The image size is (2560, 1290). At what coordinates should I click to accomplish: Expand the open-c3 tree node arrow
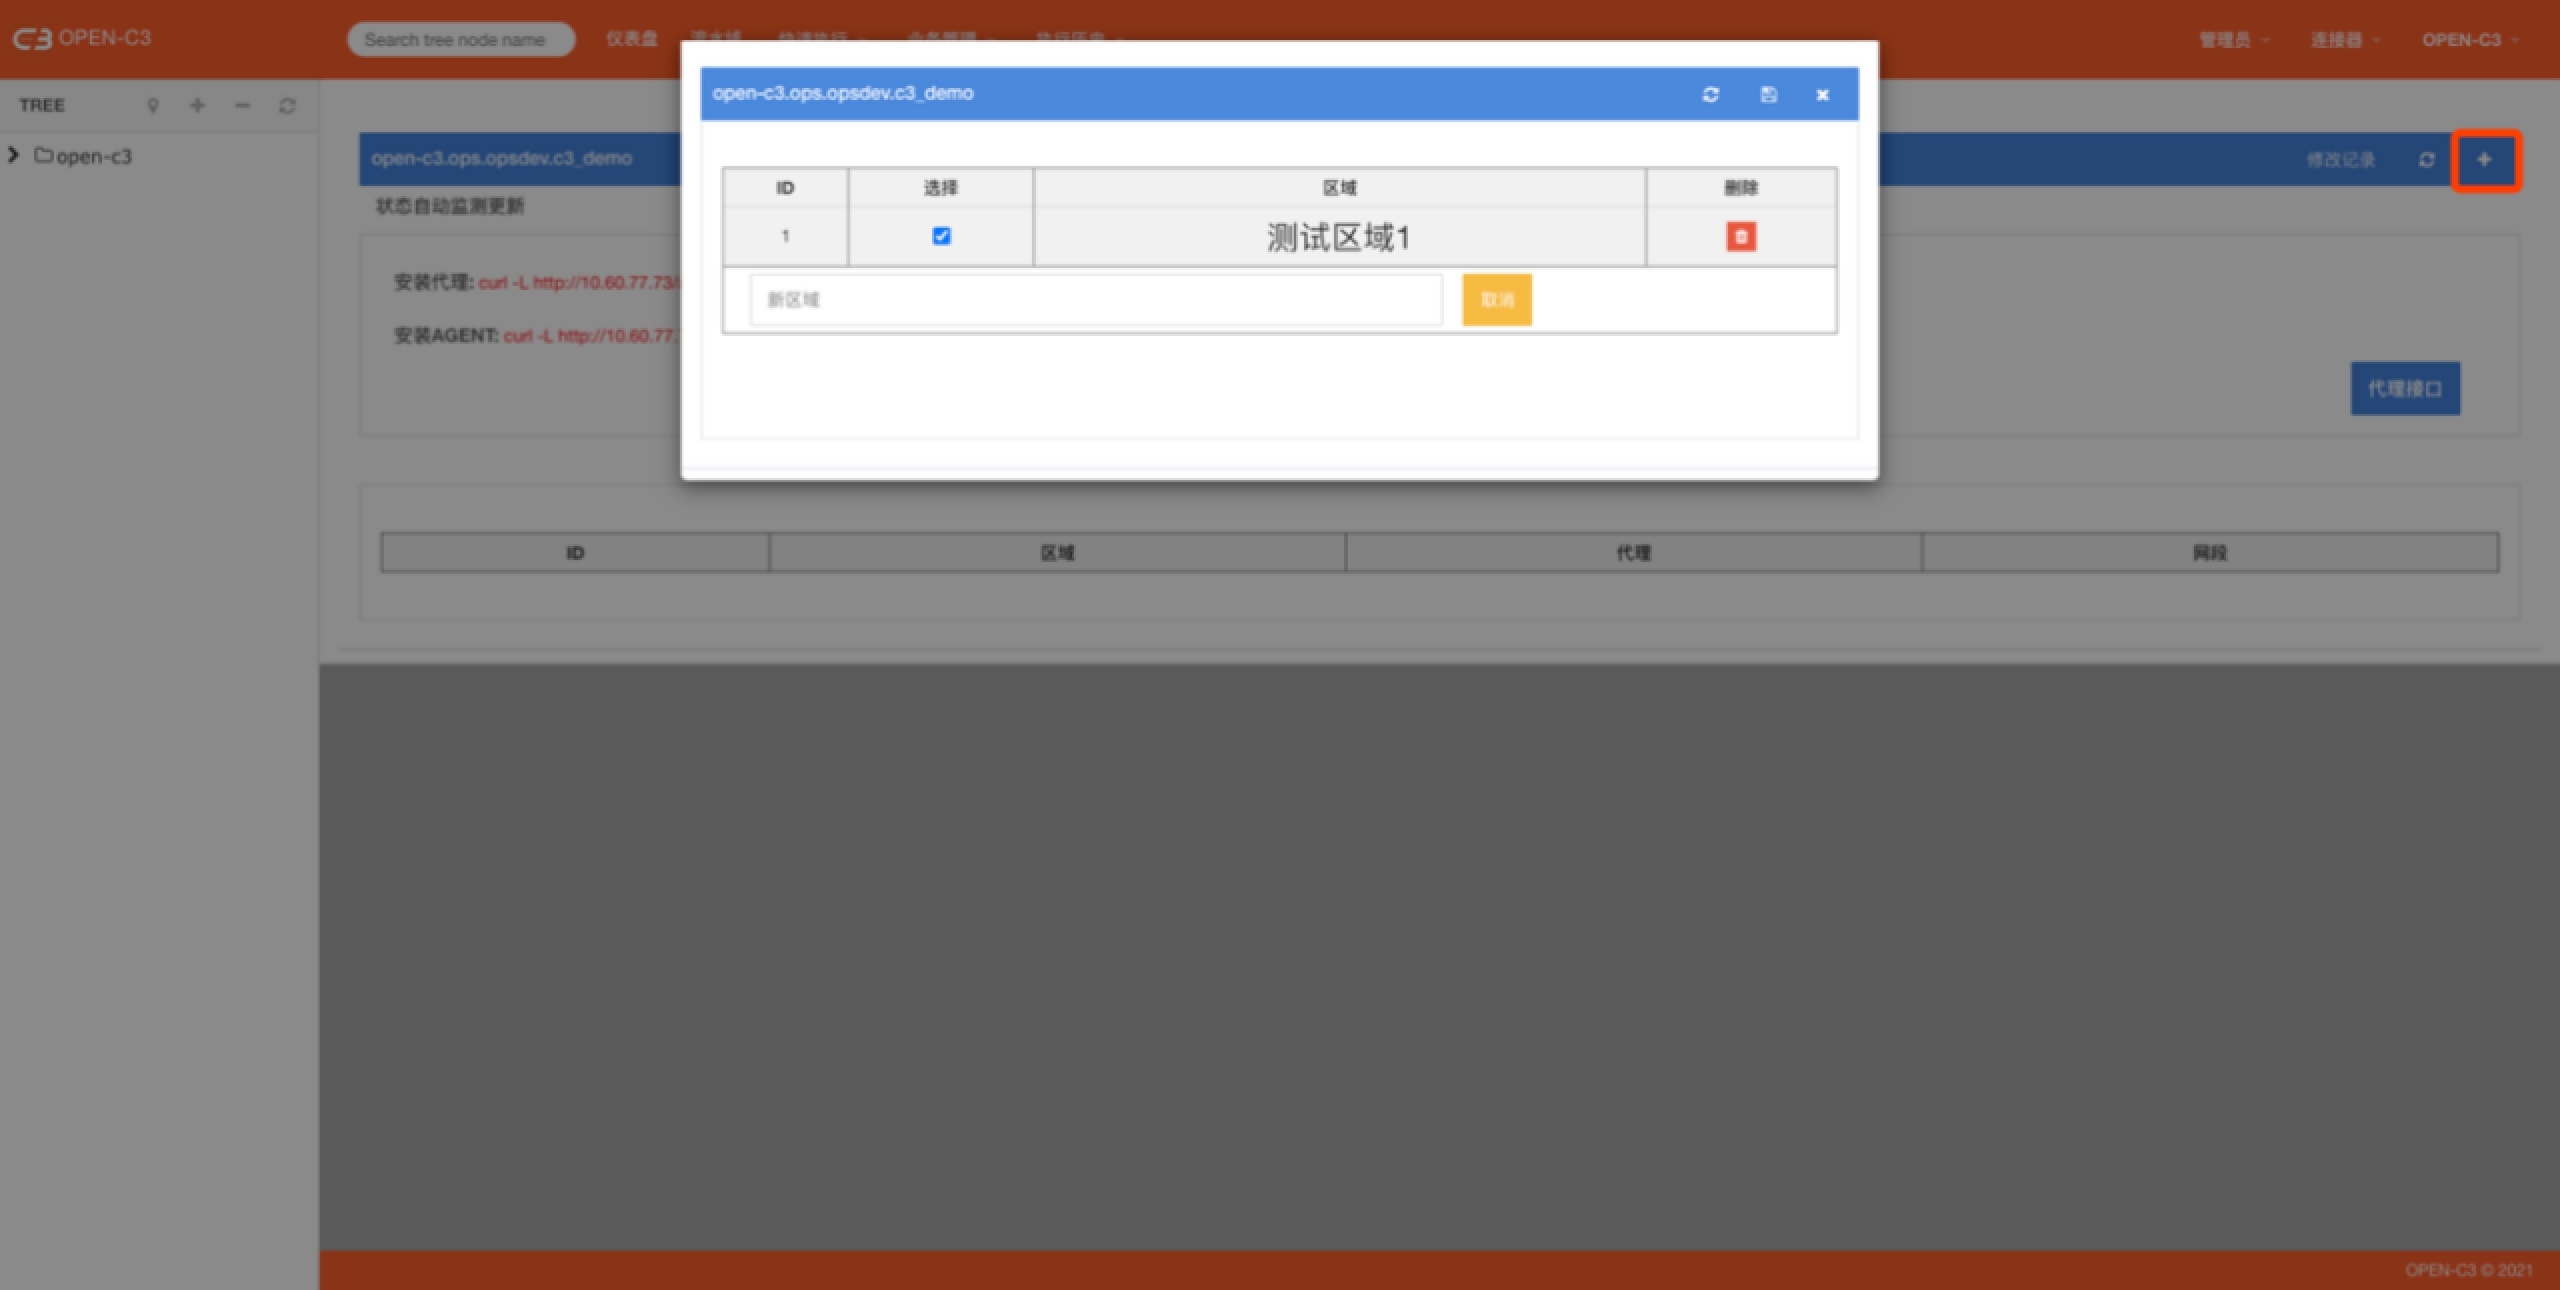[x=14, y=155]
